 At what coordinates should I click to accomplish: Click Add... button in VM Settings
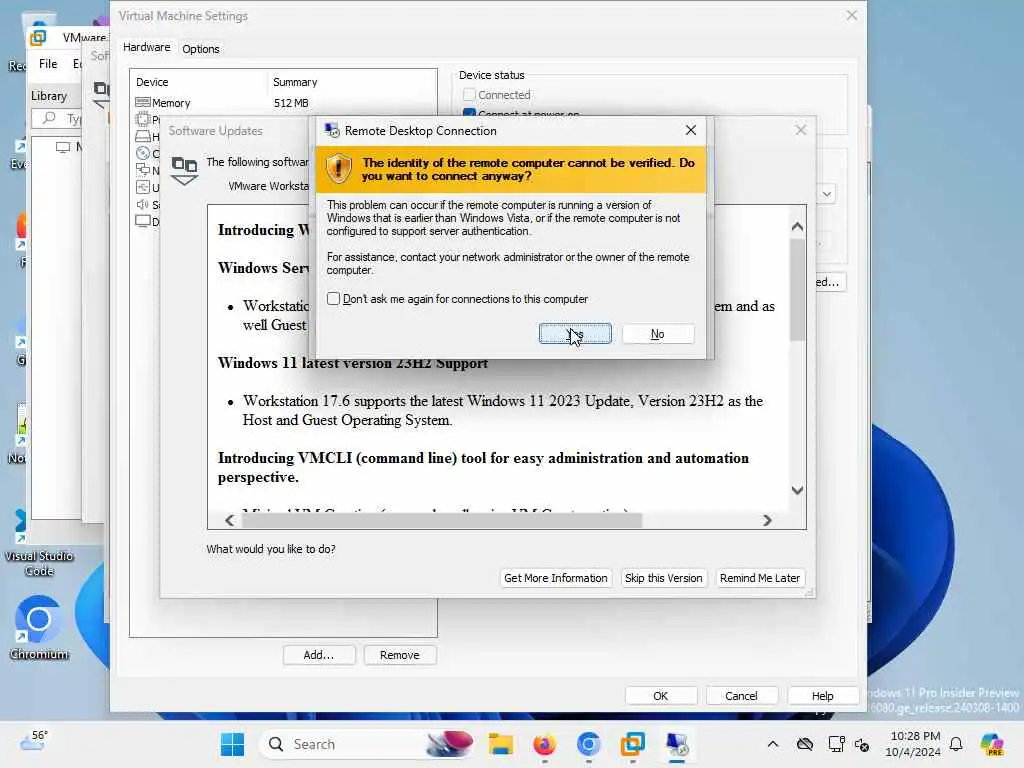point(319,655)
